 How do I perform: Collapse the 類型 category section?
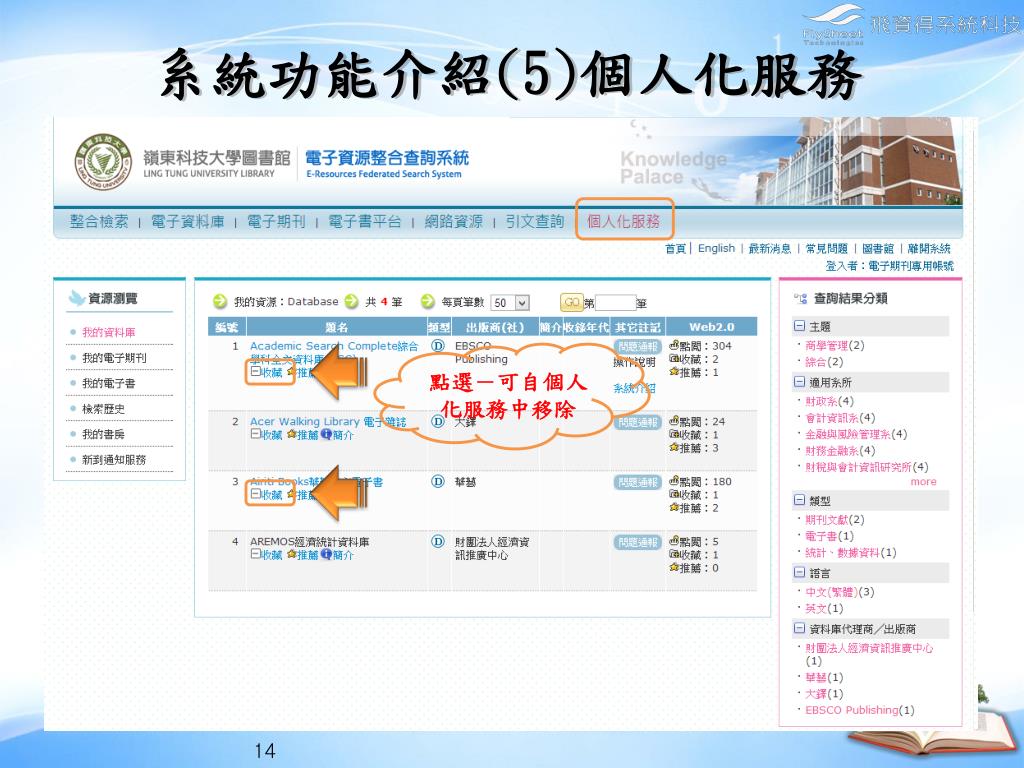[x=799, y=500]
